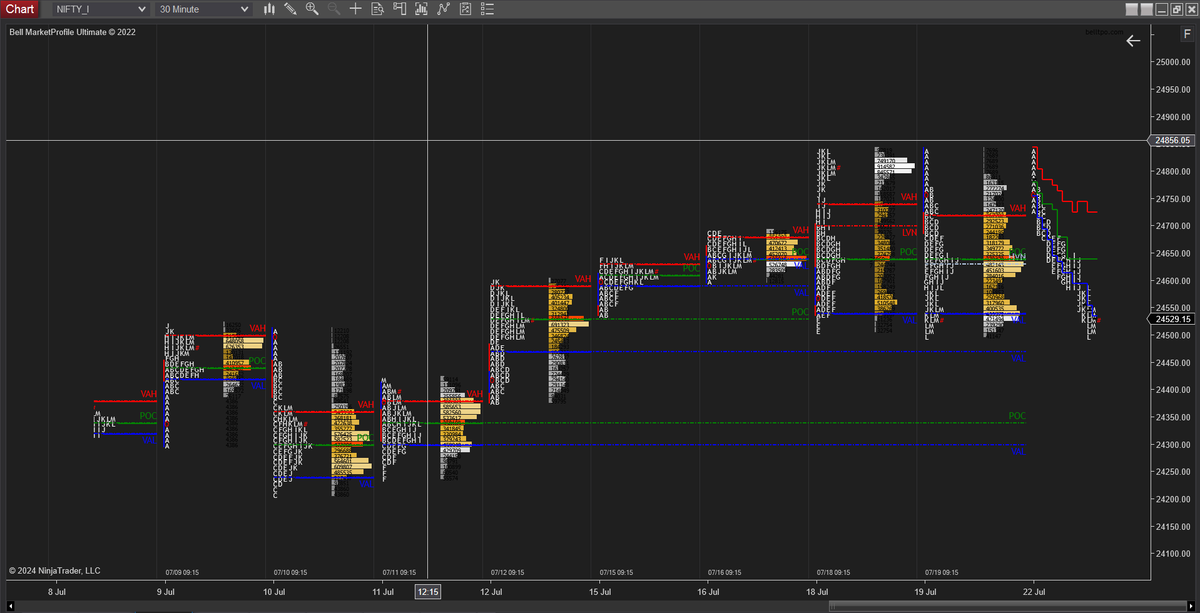This screenshot has height=613, width=1200.
Task: Open the Data Box icon
Action: 377,9
